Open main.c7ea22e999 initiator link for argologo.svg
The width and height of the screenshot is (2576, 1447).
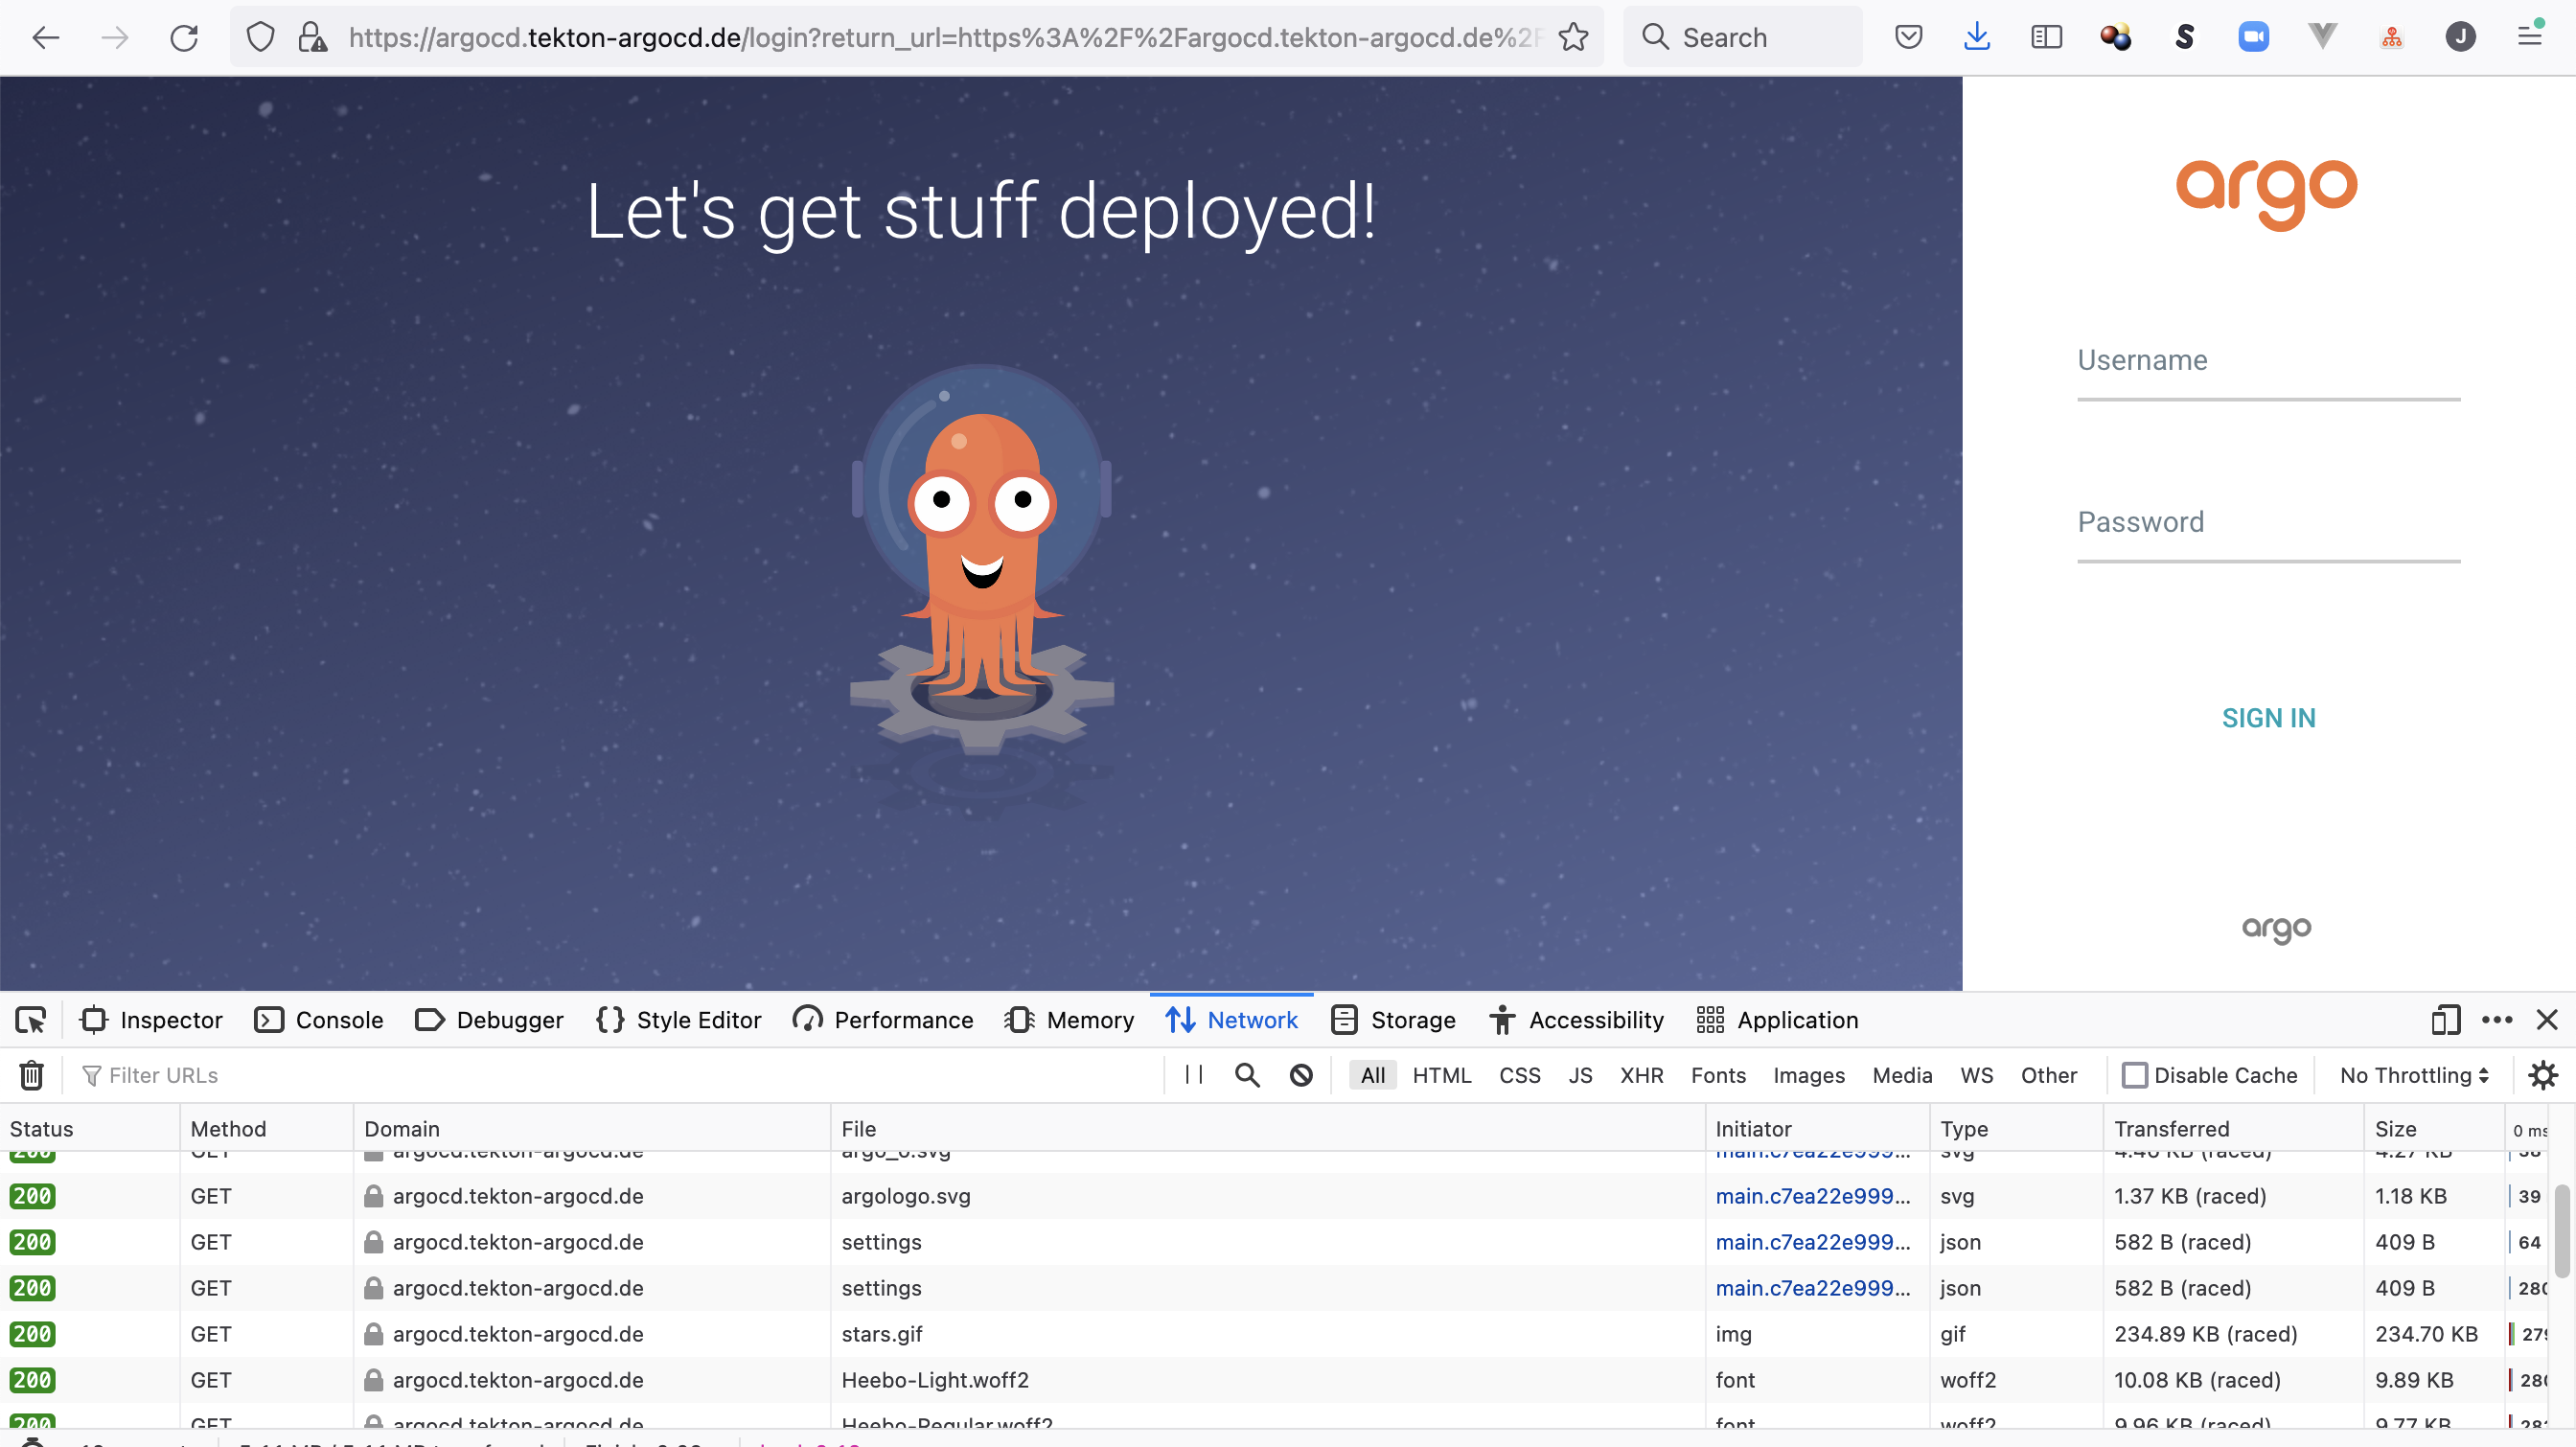(1812, 1196)
